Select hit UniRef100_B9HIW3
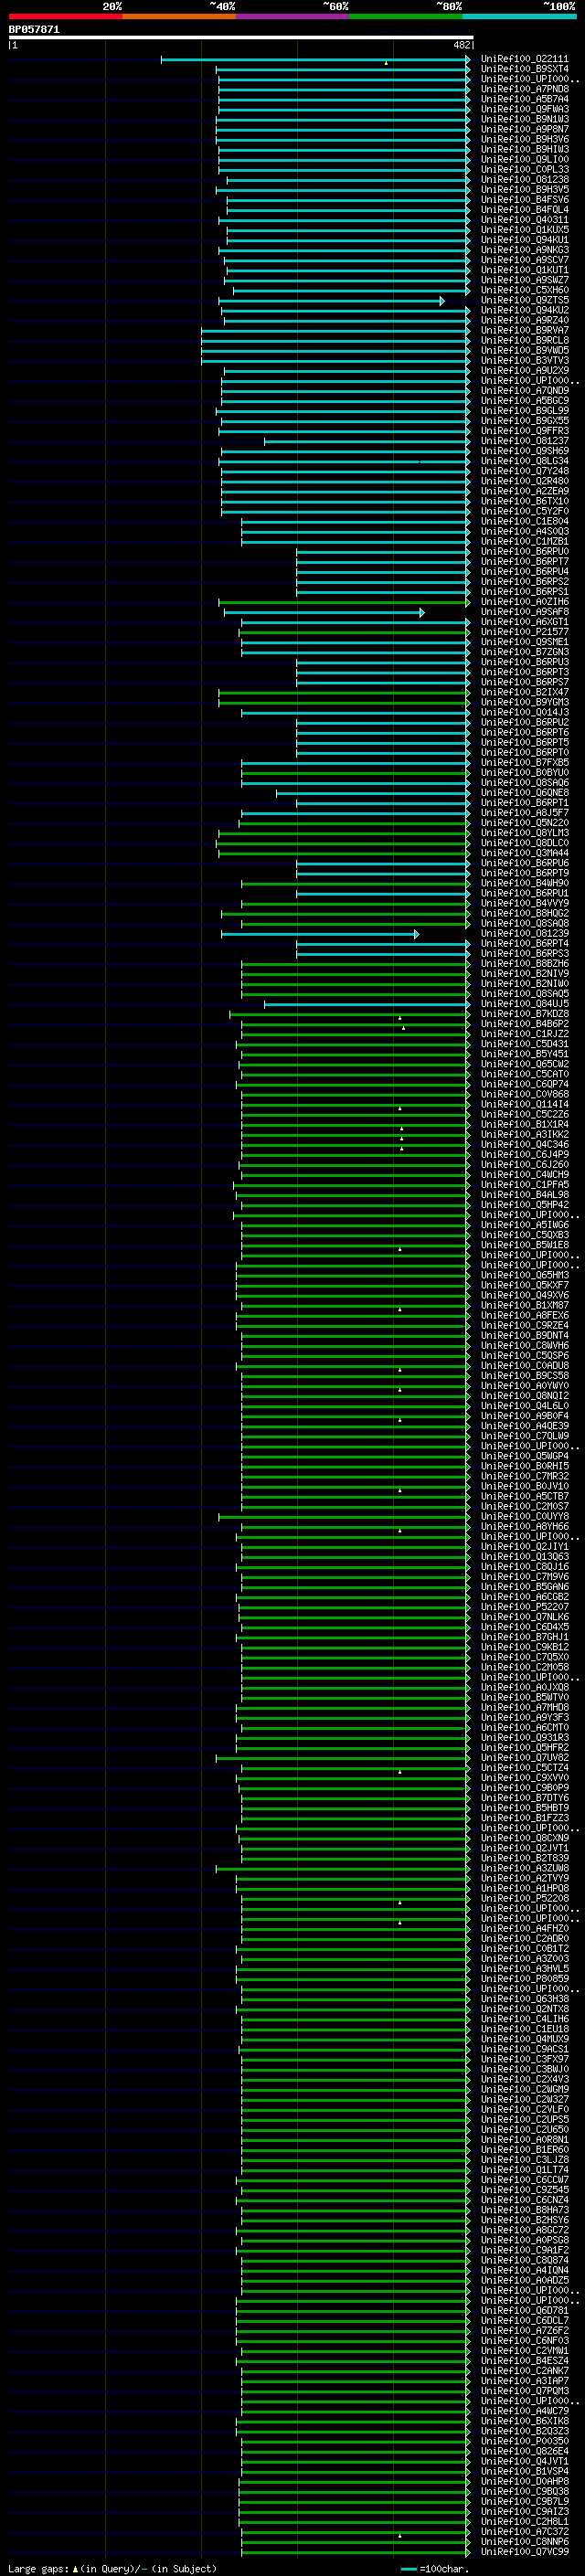Viewport: 585px width, 2576px height. pos(524,149)
